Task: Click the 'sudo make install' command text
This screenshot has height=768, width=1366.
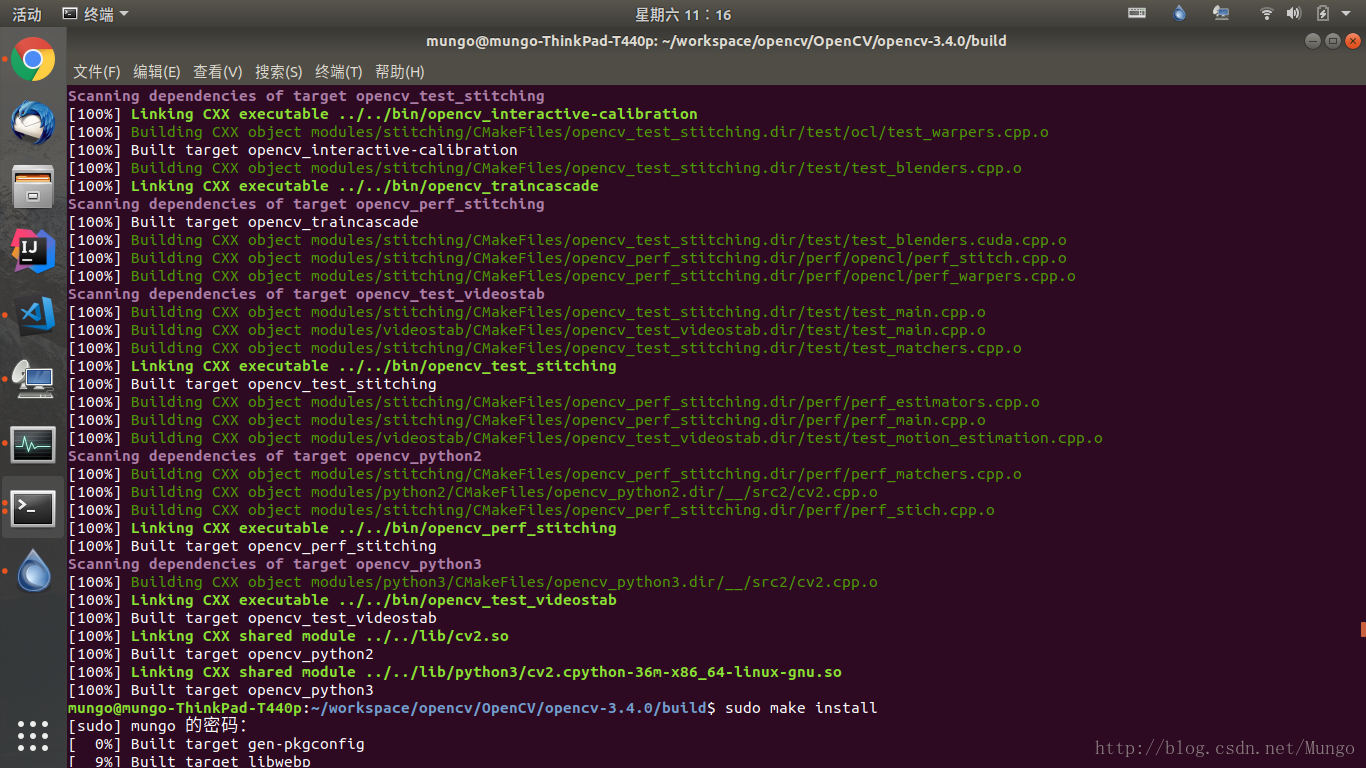Action: point(801,708)
